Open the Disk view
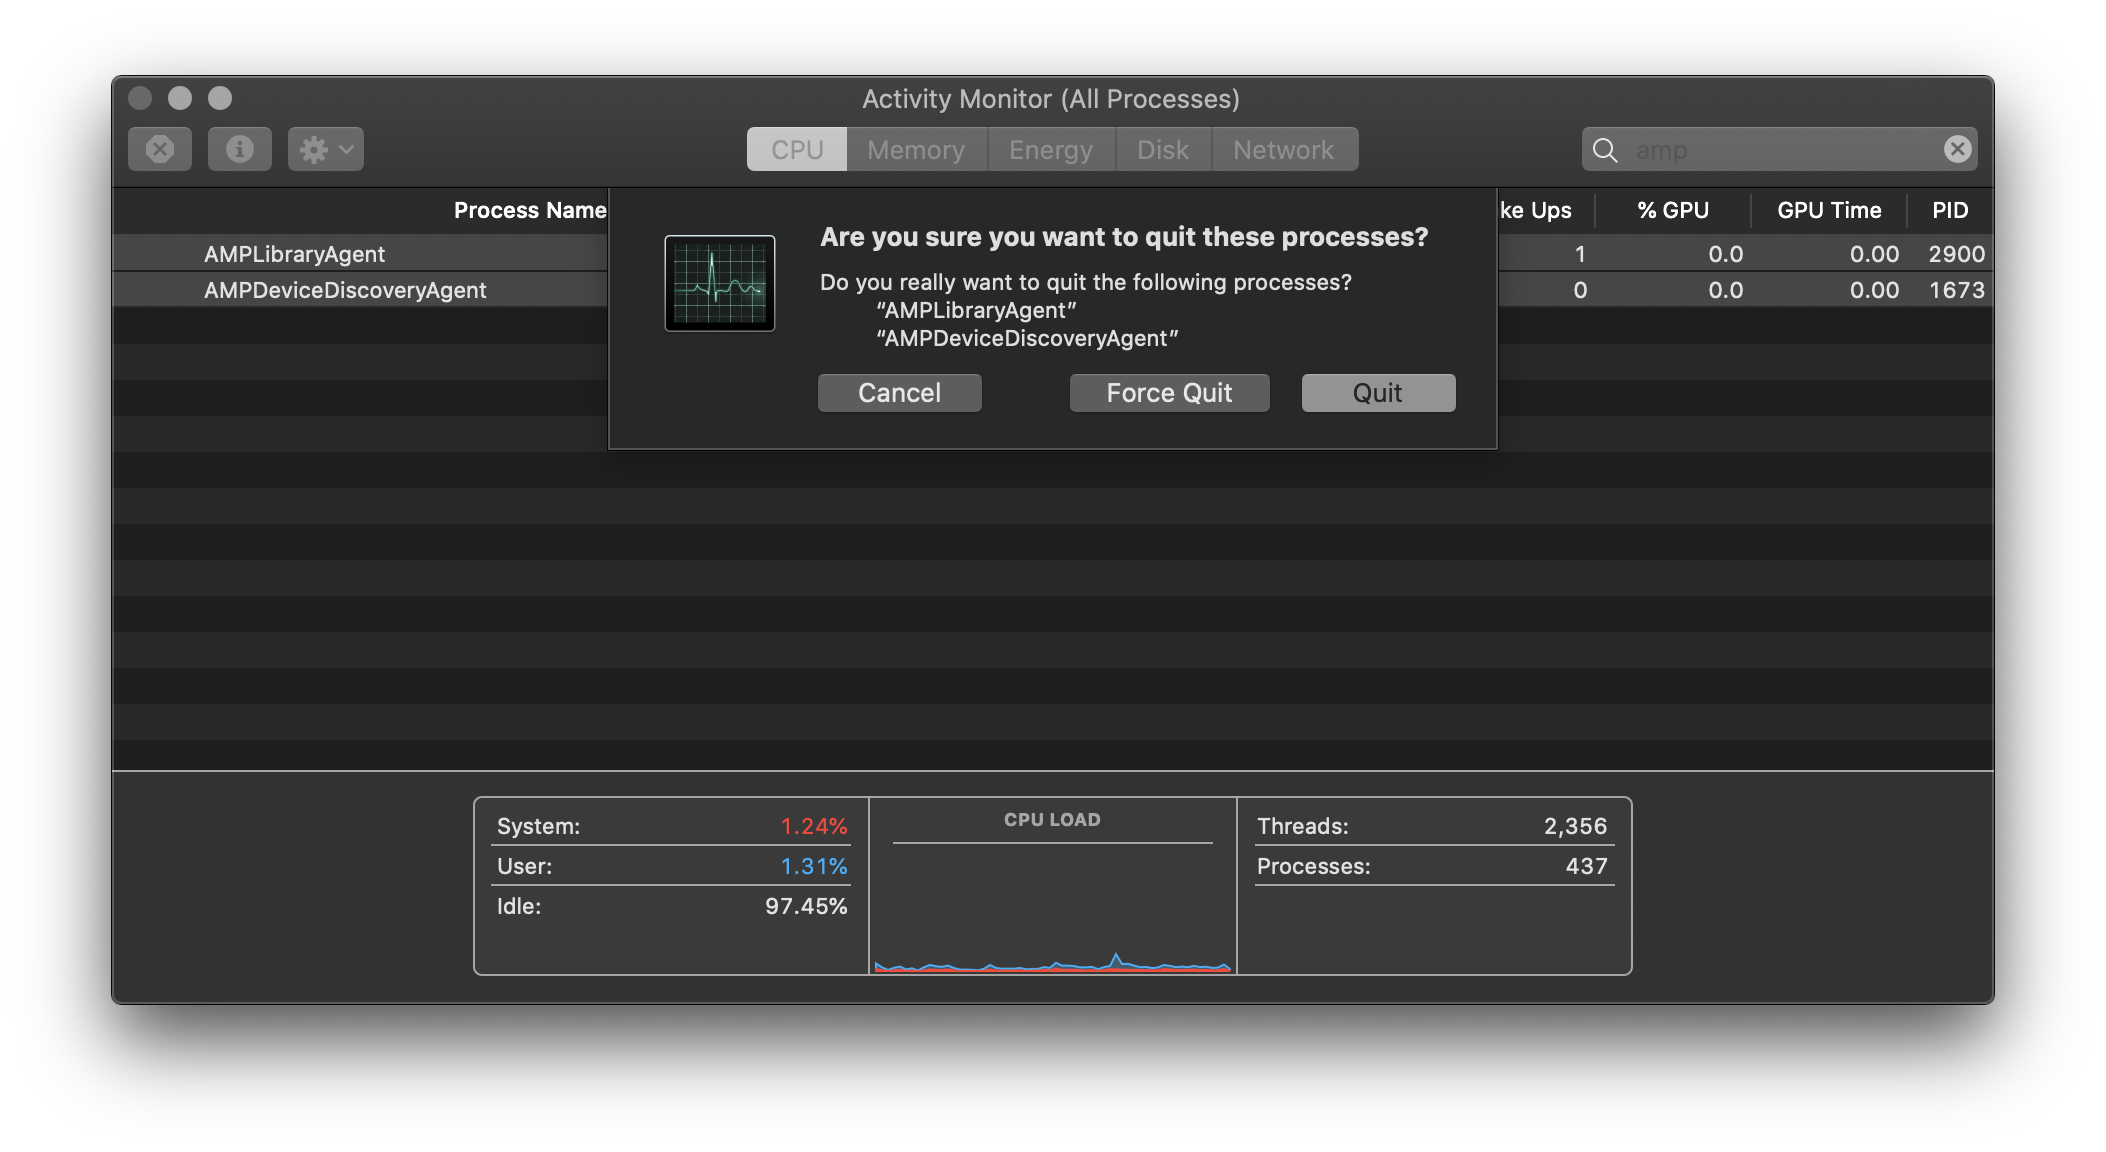Image resolution: width=2106 pixels, height=1152 pixels. [x=1162, y=149]
